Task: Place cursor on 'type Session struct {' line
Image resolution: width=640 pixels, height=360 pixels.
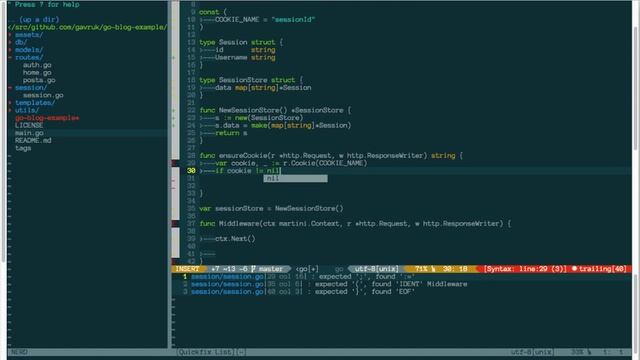Action: [241, 42]
